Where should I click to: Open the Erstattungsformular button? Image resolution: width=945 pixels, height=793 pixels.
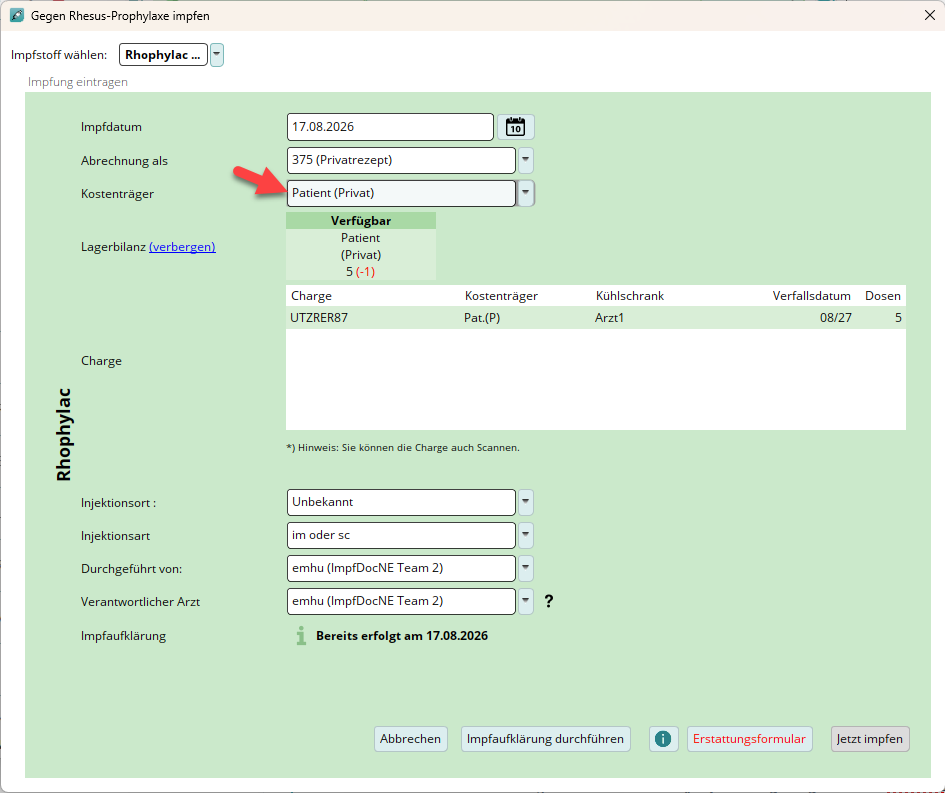(x=749, y=739)
